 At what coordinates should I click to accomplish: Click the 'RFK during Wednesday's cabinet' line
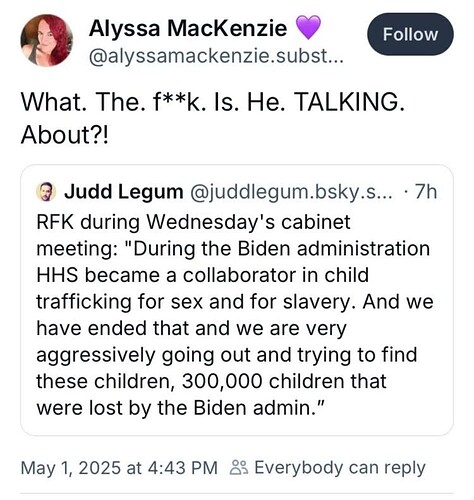(x=193, y=222)
